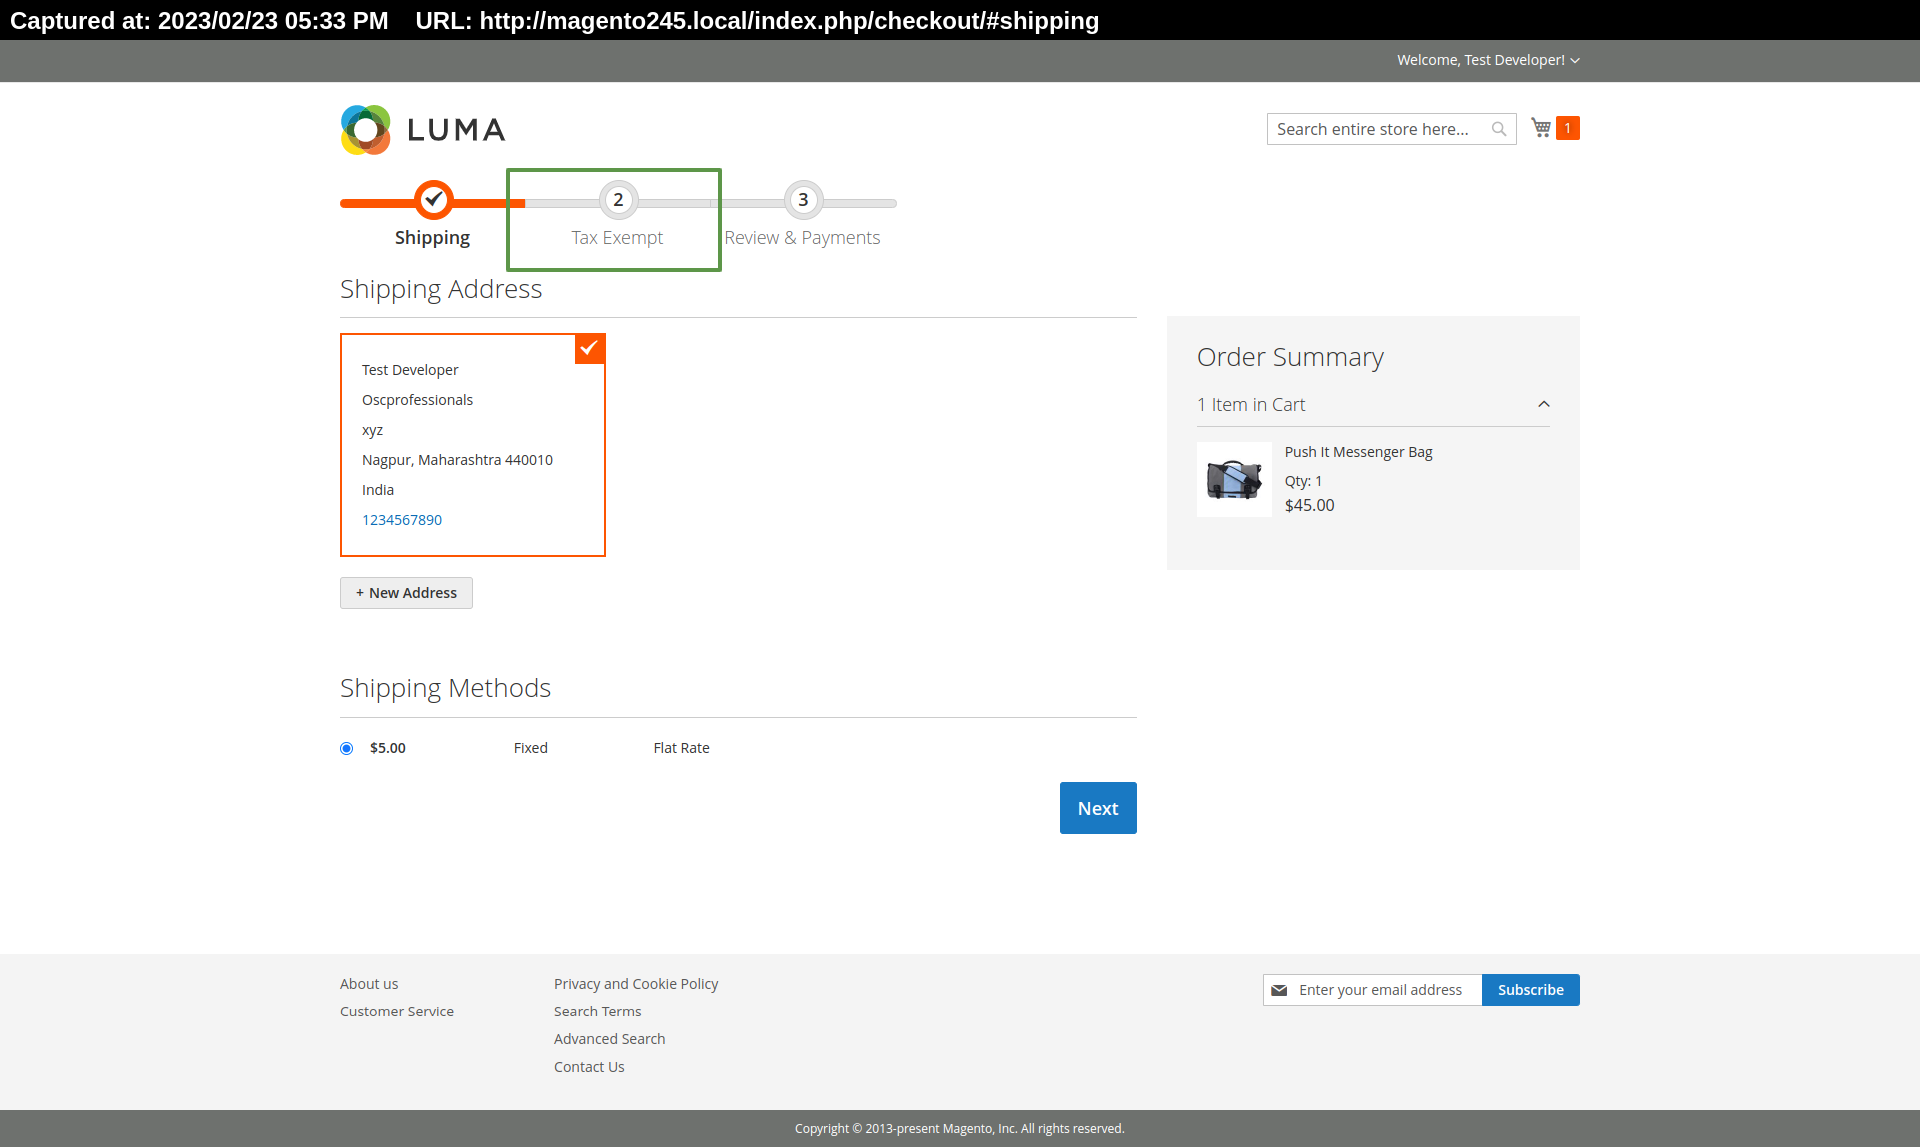The image size is (1920, 1148).
Task: Click the shopping cart icon
Action: tap(1540, 127)
